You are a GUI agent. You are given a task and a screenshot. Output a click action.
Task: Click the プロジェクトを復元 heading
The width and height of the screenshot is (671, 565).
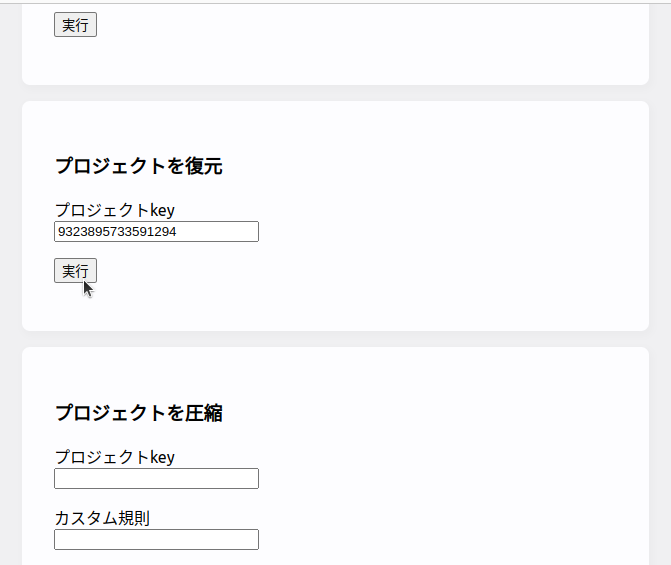[138, 166]
